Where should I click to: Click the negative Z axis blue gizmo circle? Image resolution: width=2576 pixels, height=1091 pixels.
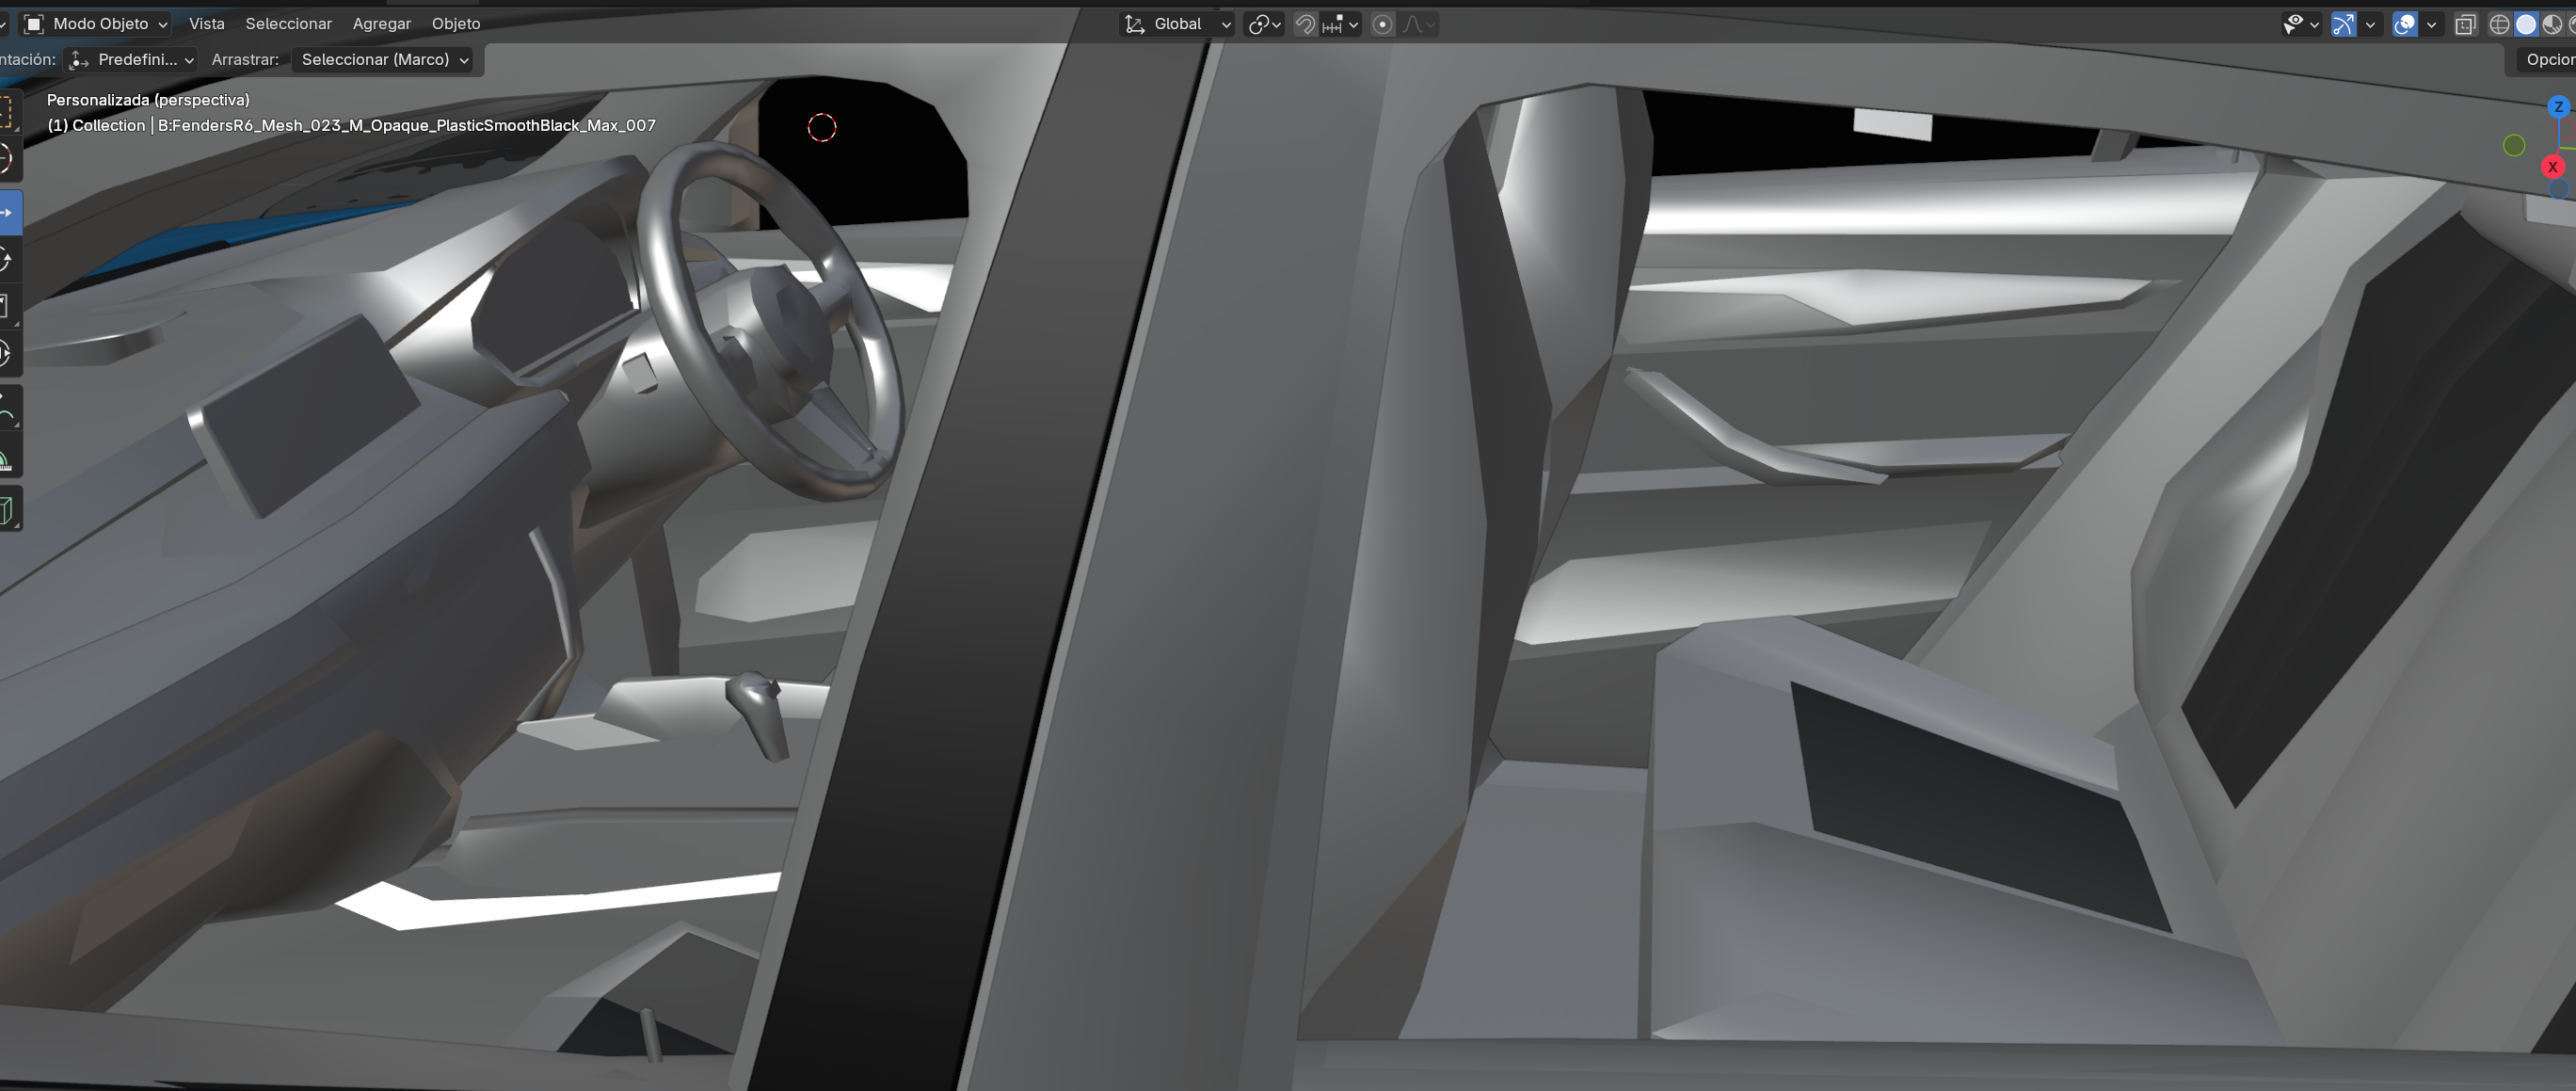pyautogui.click(x=2559, y=187)
